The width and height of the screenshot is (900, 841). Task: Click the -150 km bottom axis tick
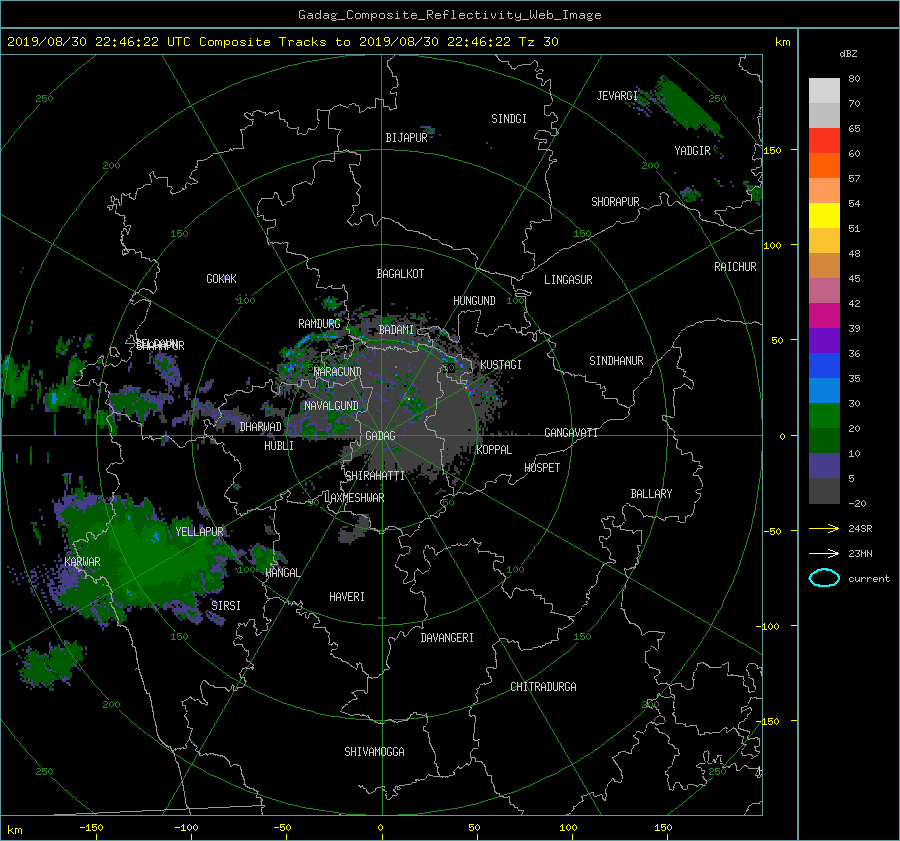[91, 827]
